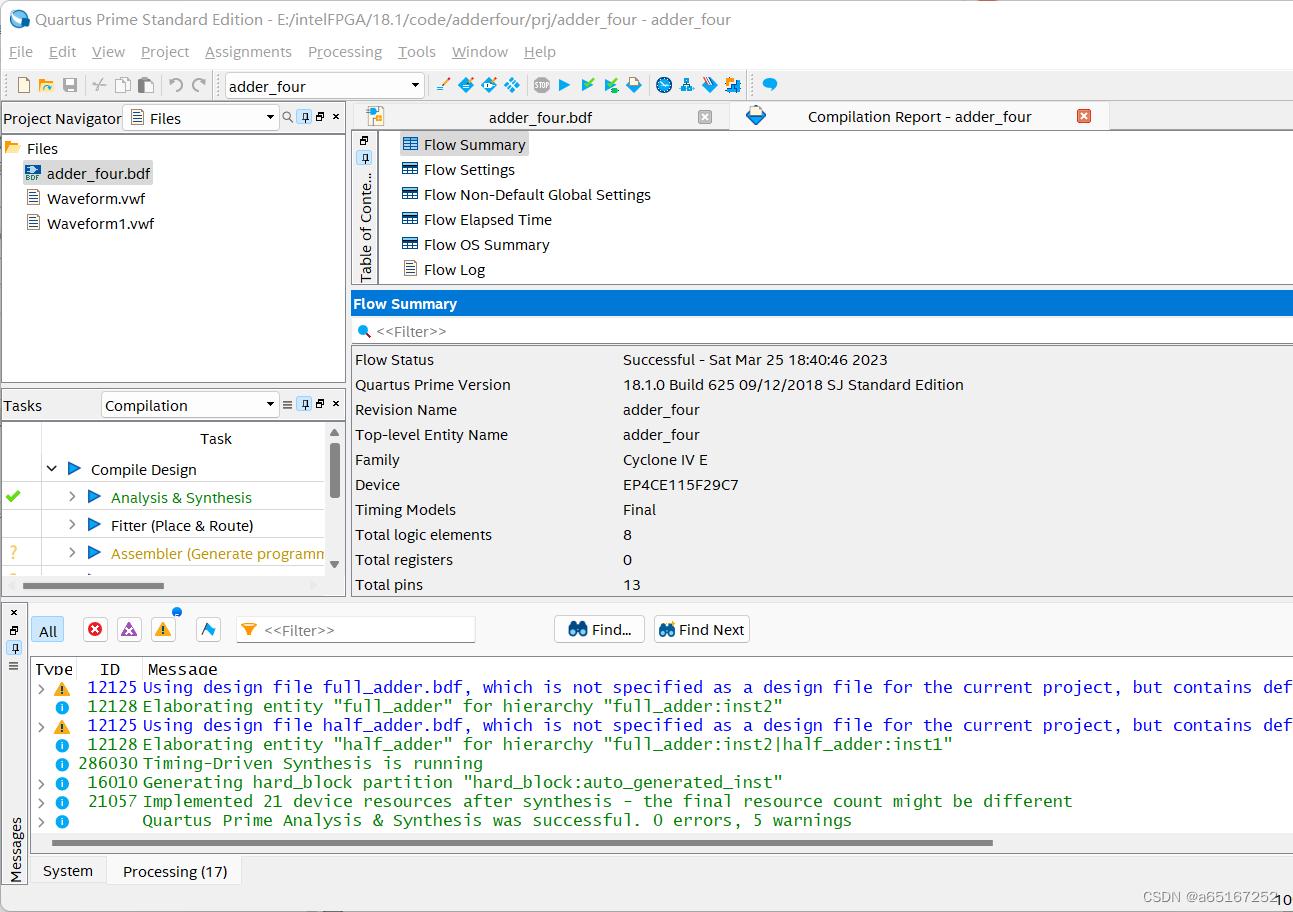Expand the Analysis & Synthesis task
This screenshot has height=912, width=1293.
72,497
